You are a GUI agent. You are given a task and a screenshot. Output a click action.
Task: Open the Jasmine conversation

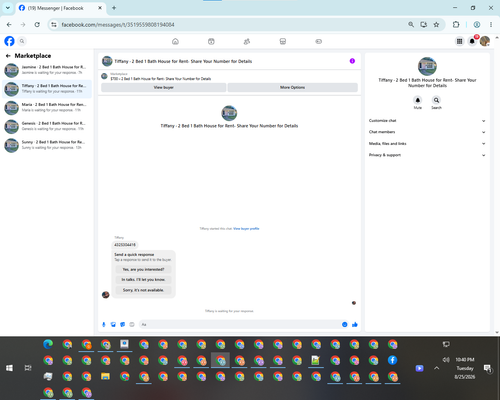(x=47, y=70)
